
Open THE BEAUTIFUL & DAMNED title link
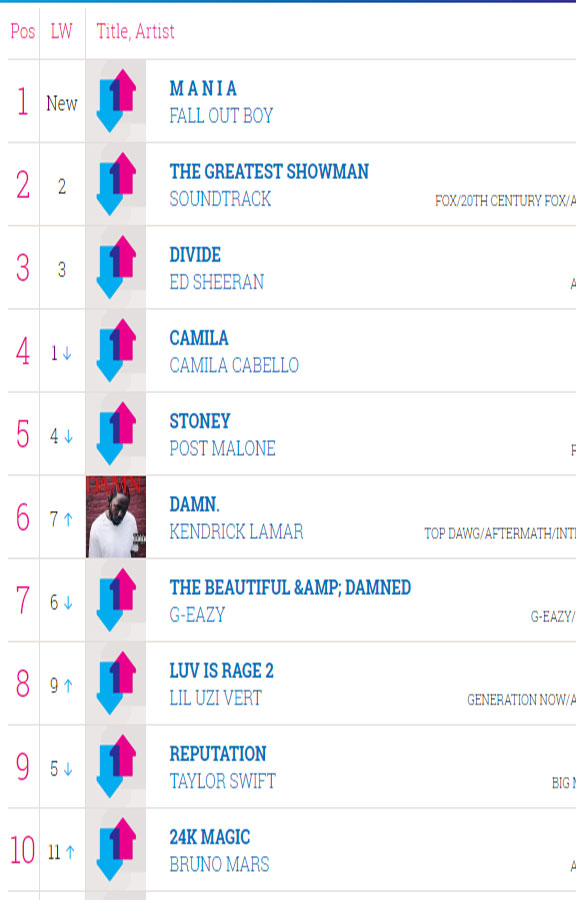[290, 588]
